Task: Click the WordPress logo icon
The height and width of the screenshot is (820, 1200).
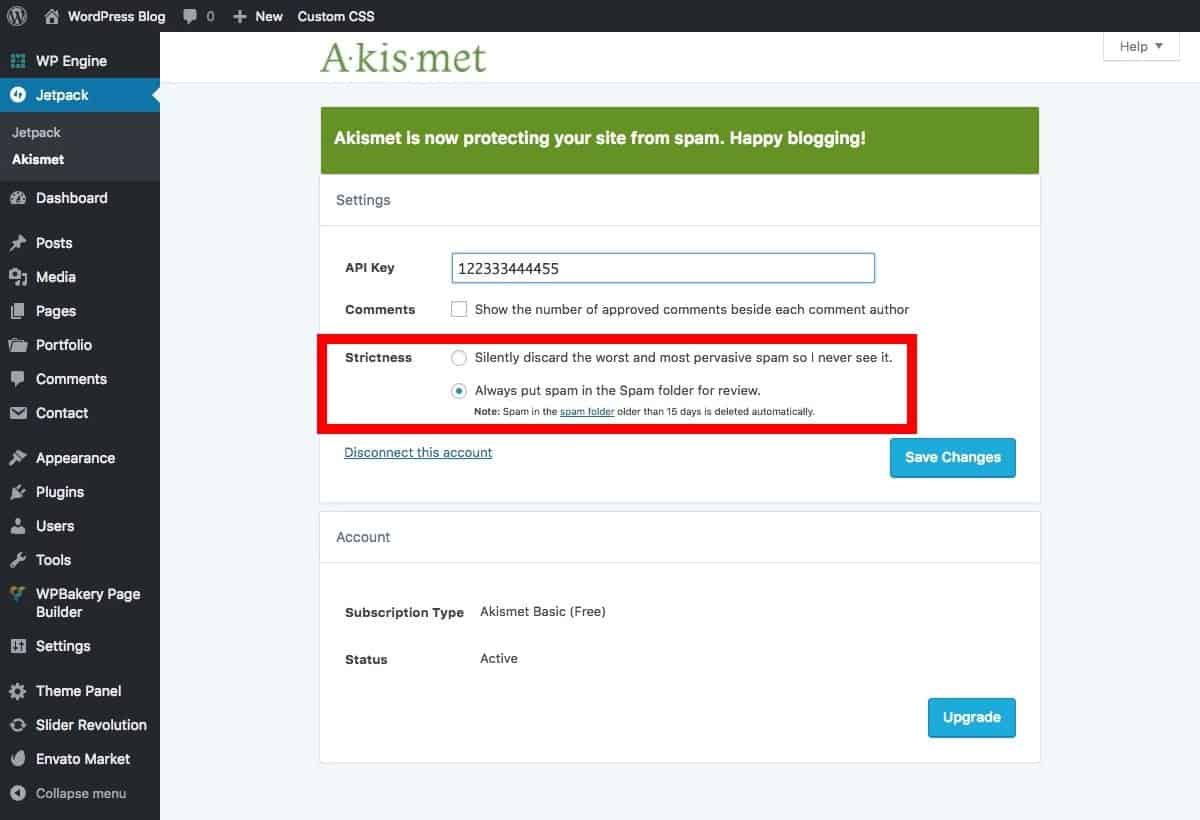Action: (17, 16)
